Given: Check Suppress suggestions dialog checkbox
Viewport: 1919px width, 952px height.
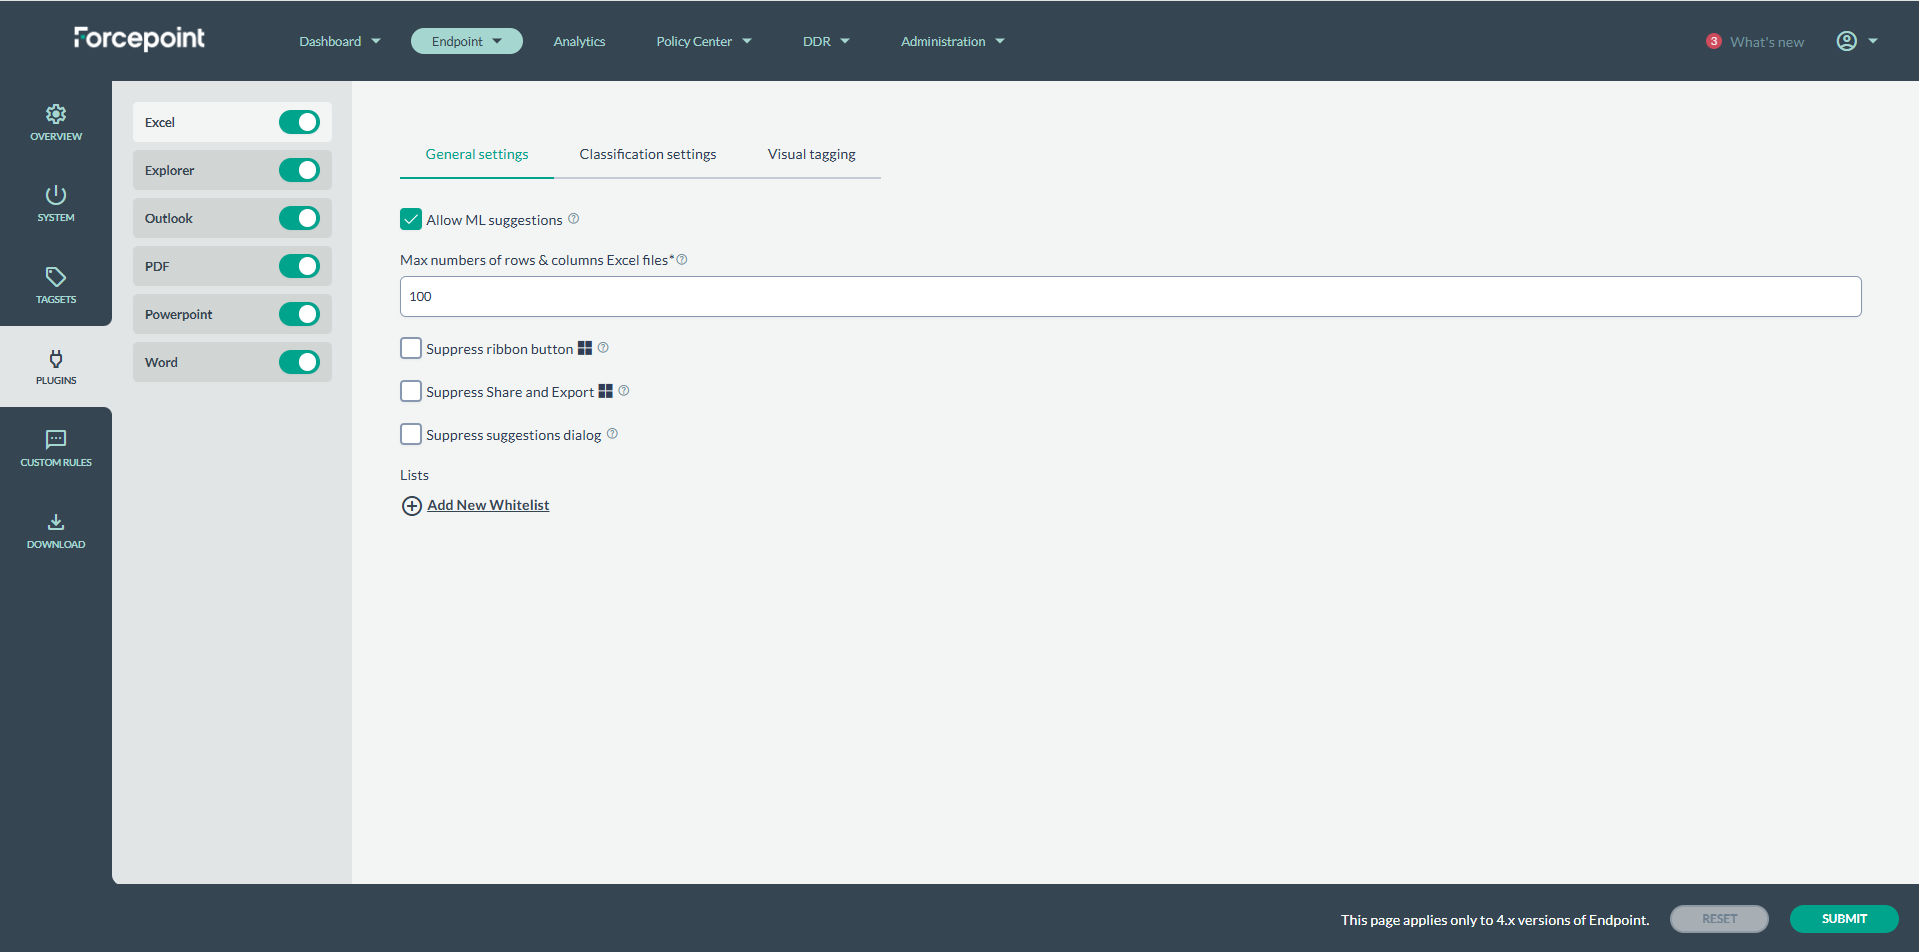Looking at the screenshot, I should tap(411, 434).
